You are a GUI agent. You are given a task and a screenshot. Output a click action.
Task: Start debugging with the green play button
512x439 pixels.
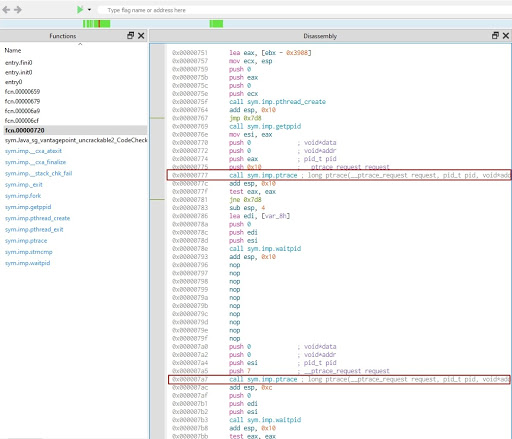(x=80, y=10)
